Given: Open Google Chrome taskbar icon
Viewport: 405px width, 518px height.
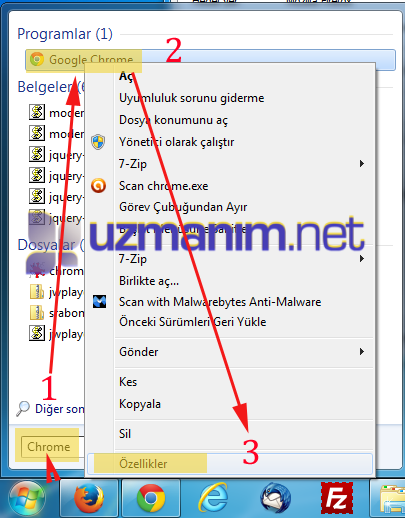Looking at the screenshot, I should pyautogui.click(x=151, y=499).
